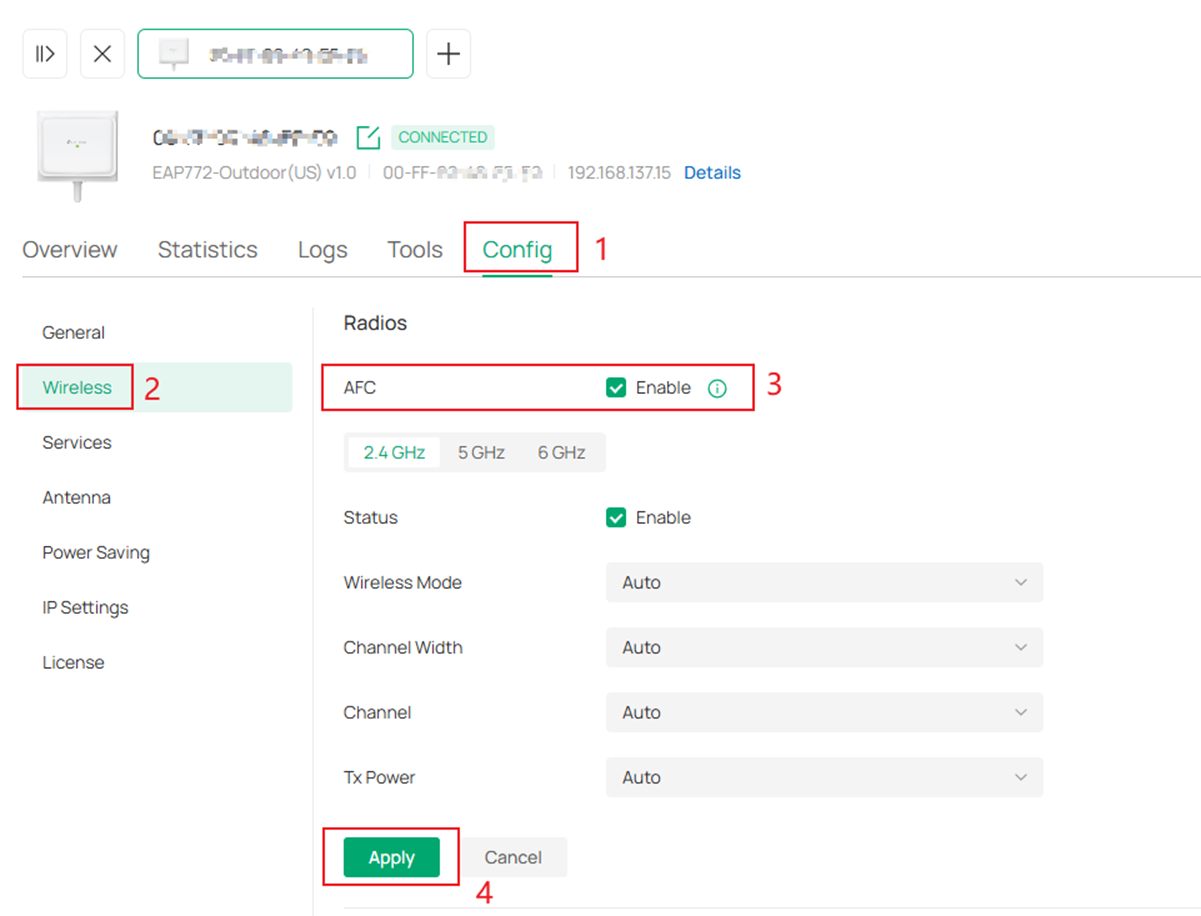Toggle the Status Enable checkbox
This screenshot has height=916, width=1201.
pos(616,518)
